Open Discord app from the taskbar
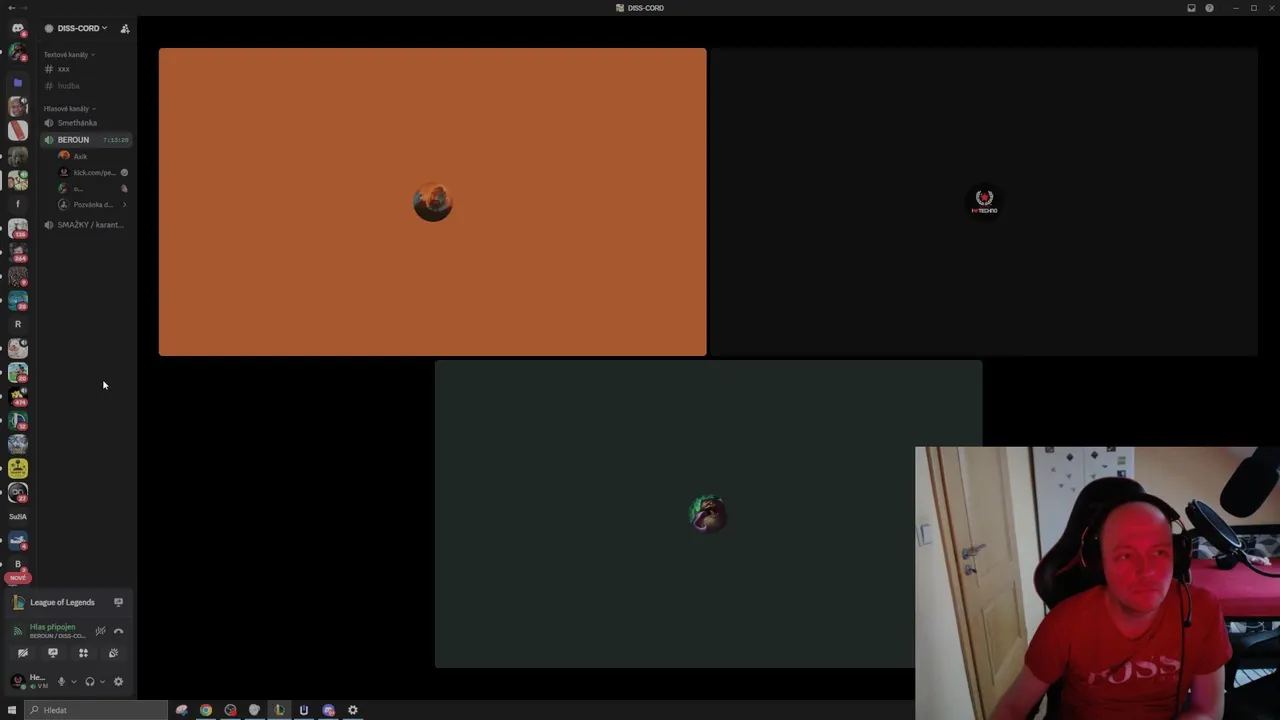This screenshot has width=1280, height=720. coord(329,710)
